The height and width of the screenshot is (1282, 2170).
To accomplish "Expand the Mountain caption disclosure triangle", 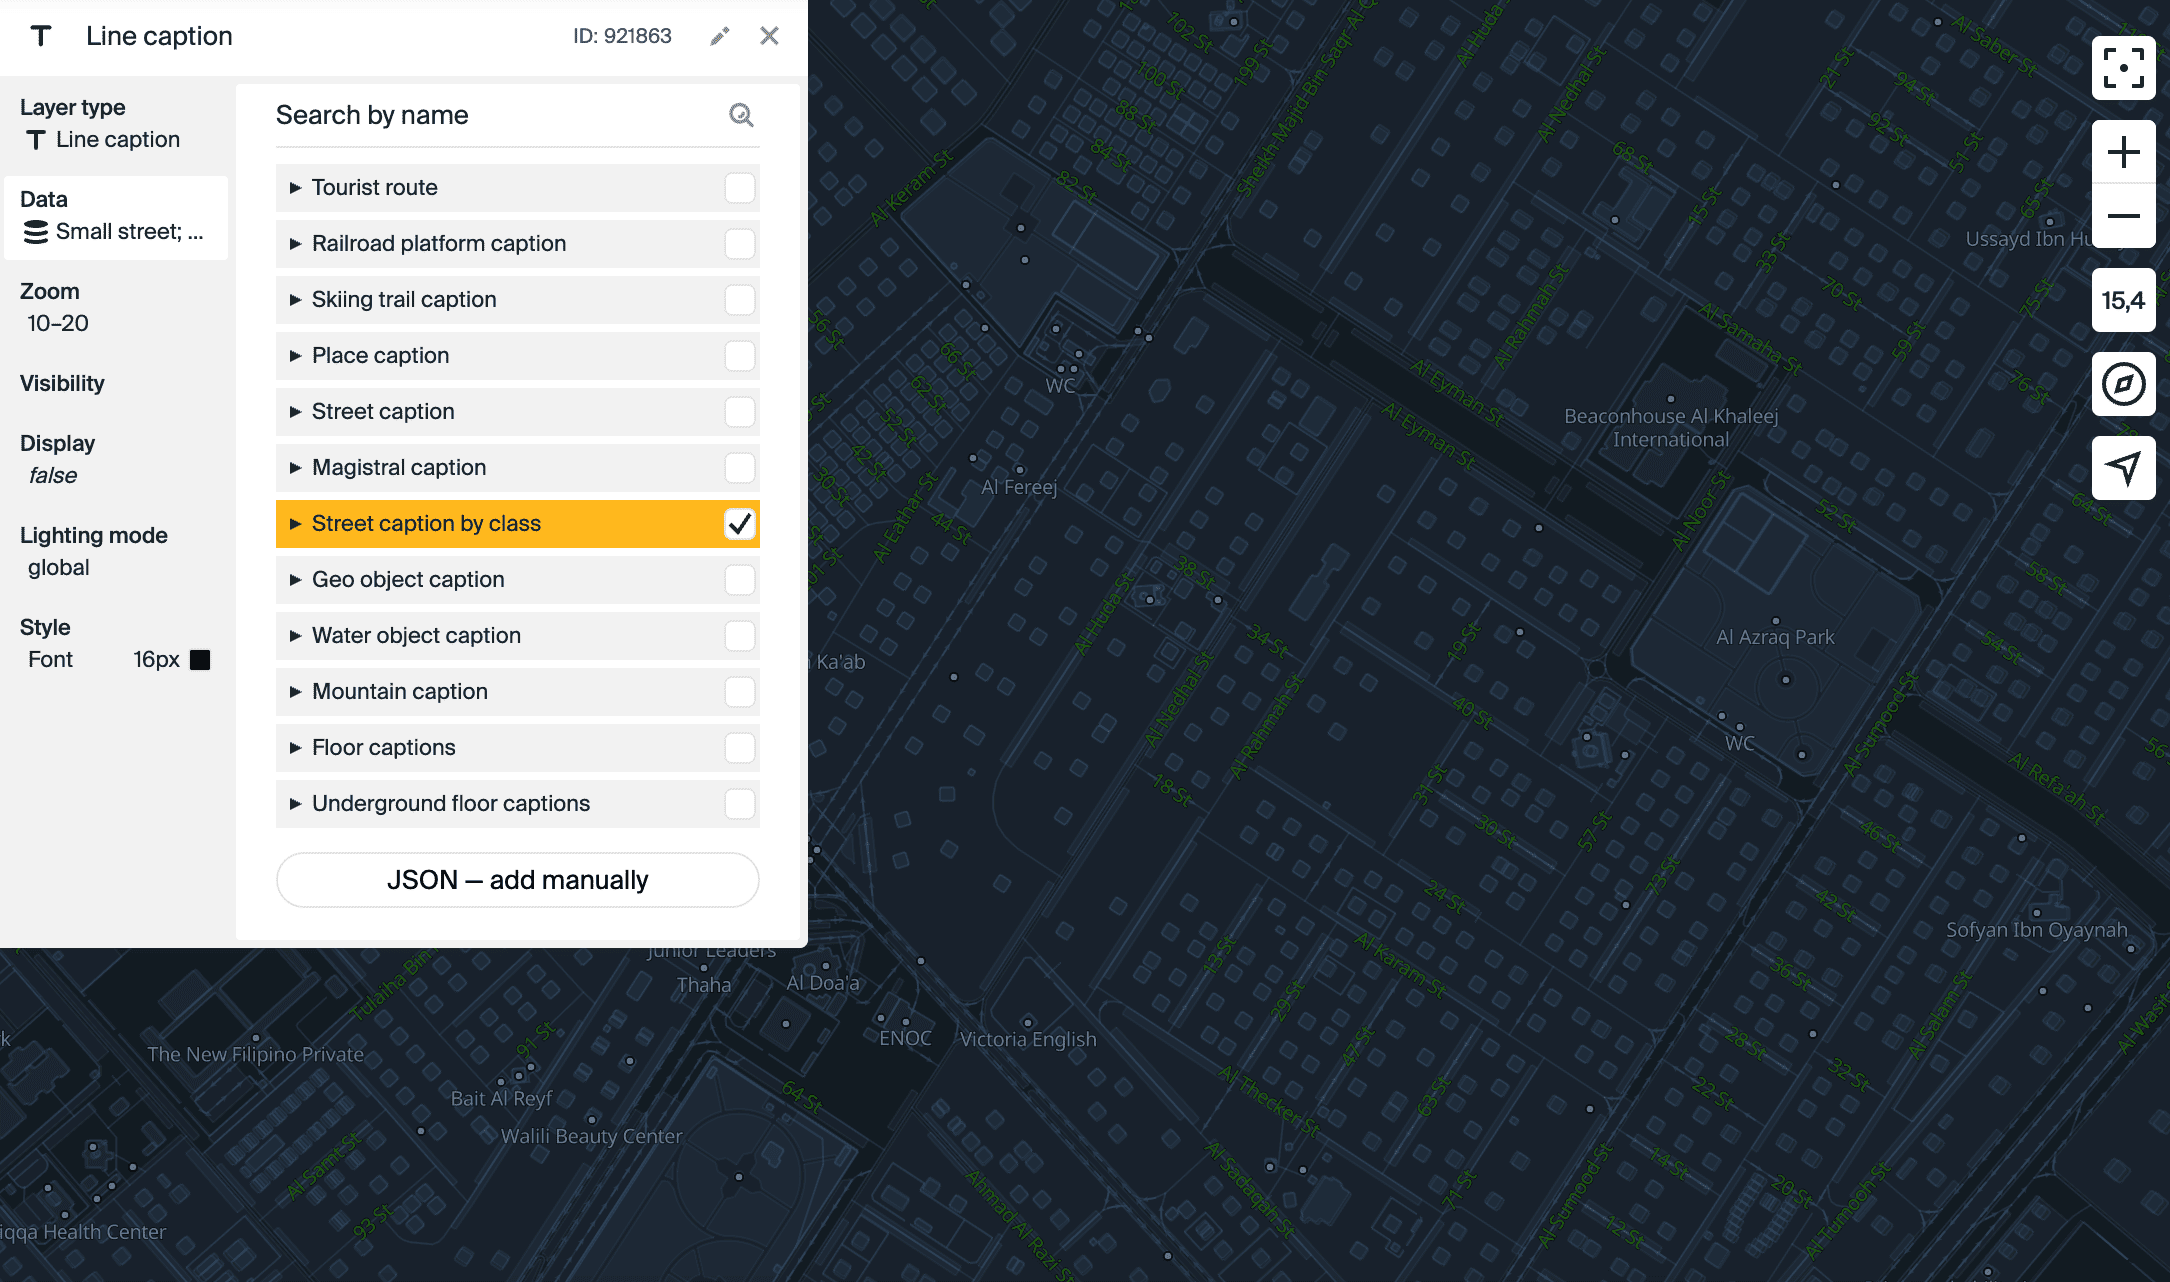I will tap(295, 692).
